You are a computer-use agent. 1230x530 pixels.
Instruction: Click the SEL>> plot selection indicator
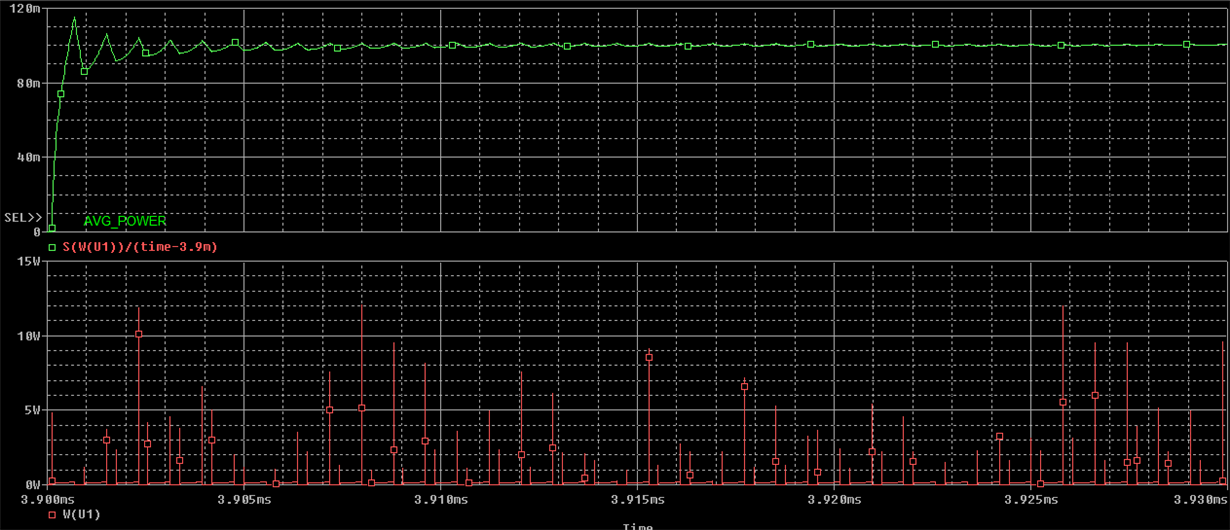tap(21, 217)
